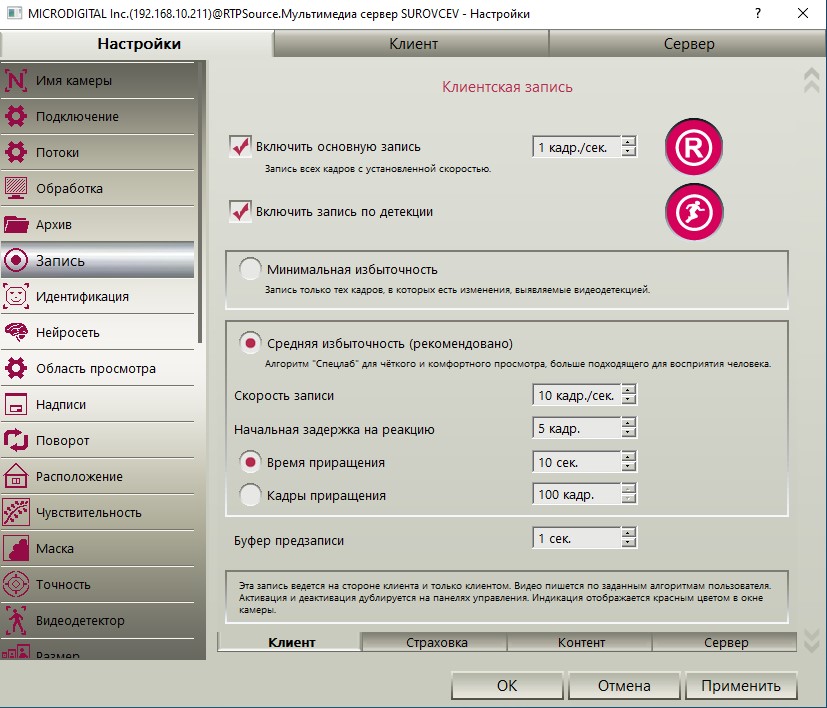827x708 pixels.
Task: Click the Поворот rotate icon
Action: coord(16,440)
